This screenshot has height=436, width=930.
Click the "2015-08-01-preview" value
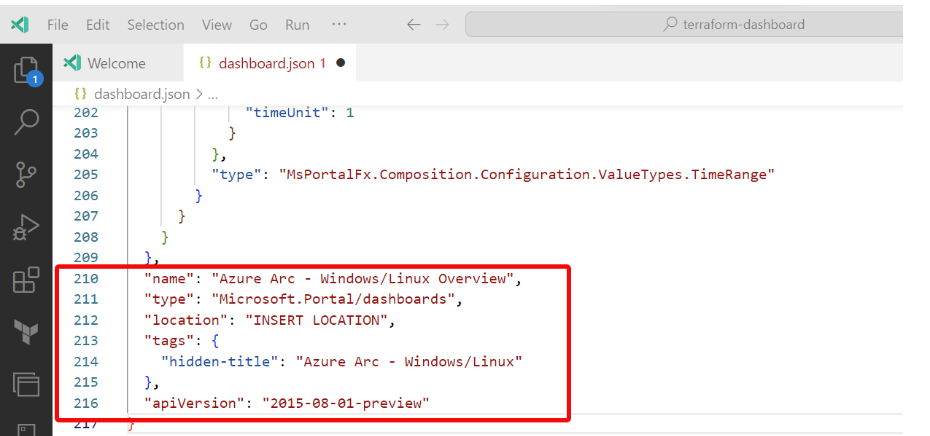[x=346, y=403]
